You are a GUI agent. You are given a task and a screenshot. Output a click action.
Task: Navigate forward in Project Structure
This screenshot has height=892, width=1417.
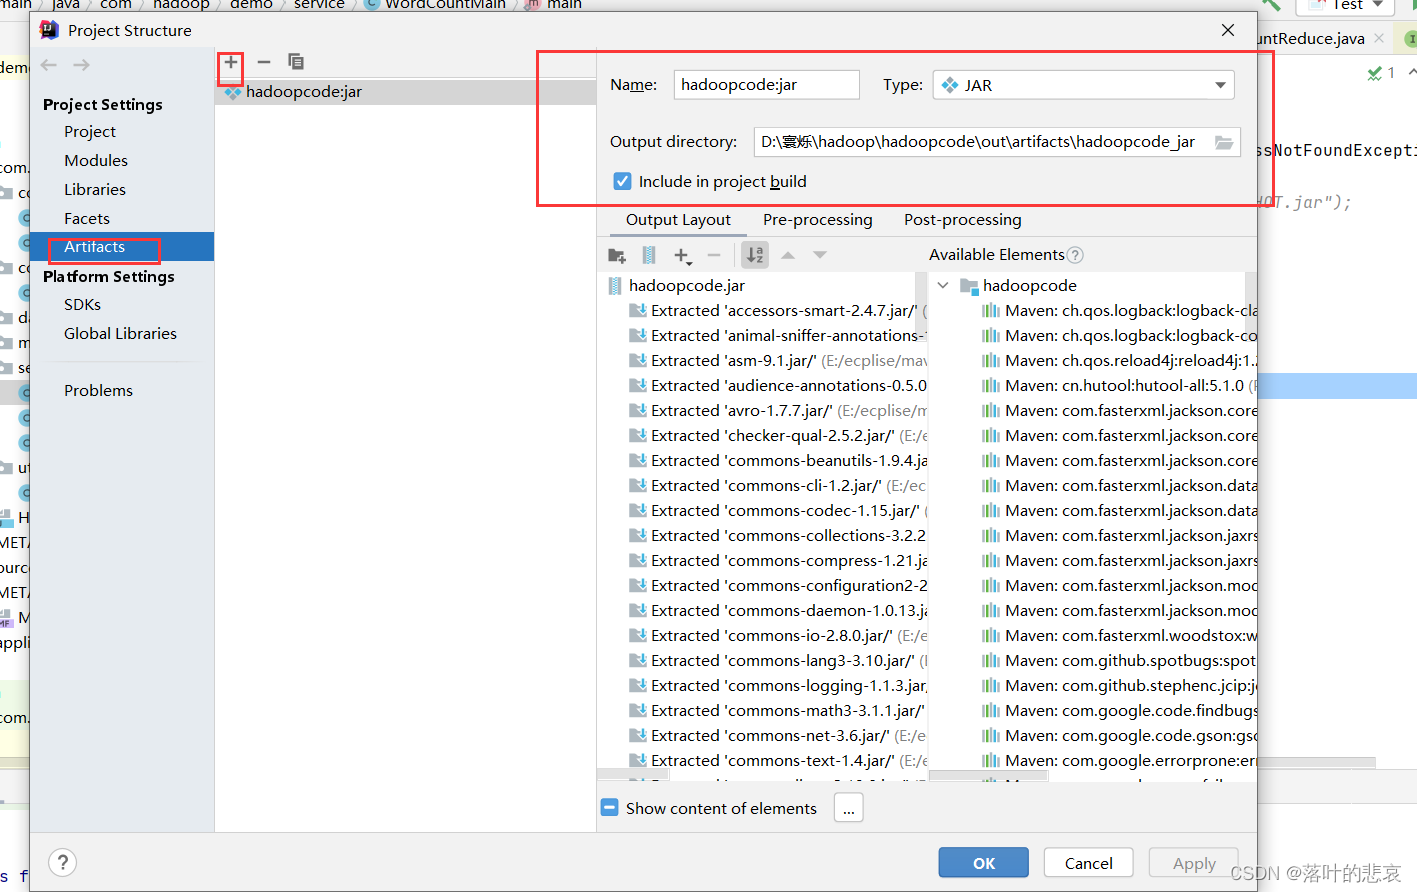(81, 65)
